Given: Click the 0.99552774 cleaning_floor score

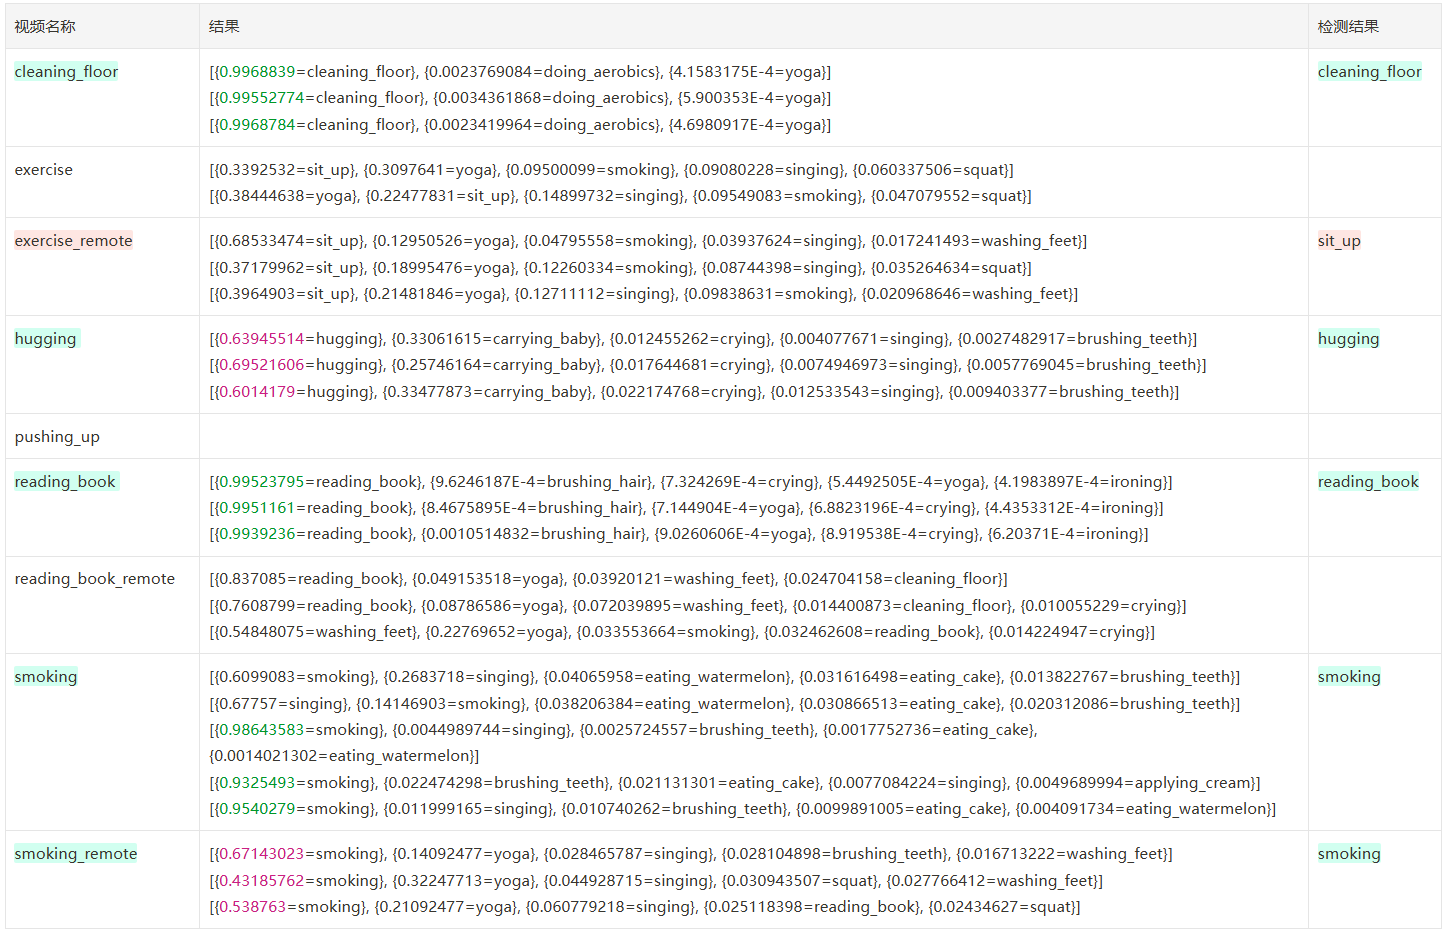Looking at the screenshot, I should [x=261, y=98].
